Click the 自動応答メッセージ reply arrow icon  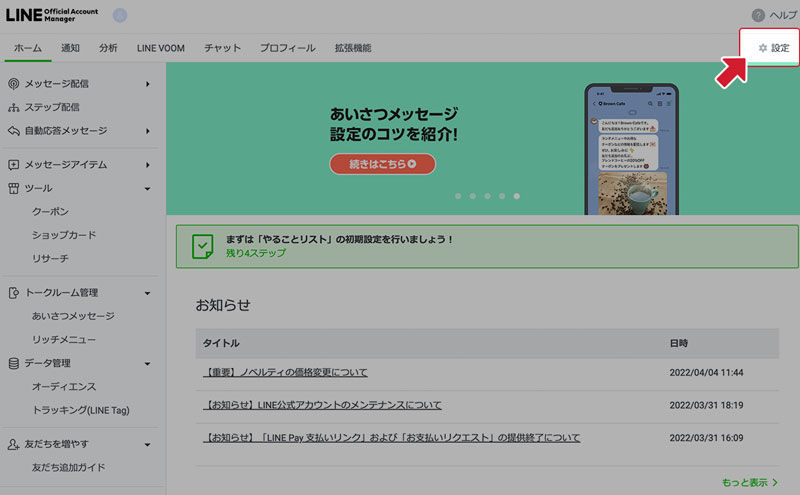14,131
